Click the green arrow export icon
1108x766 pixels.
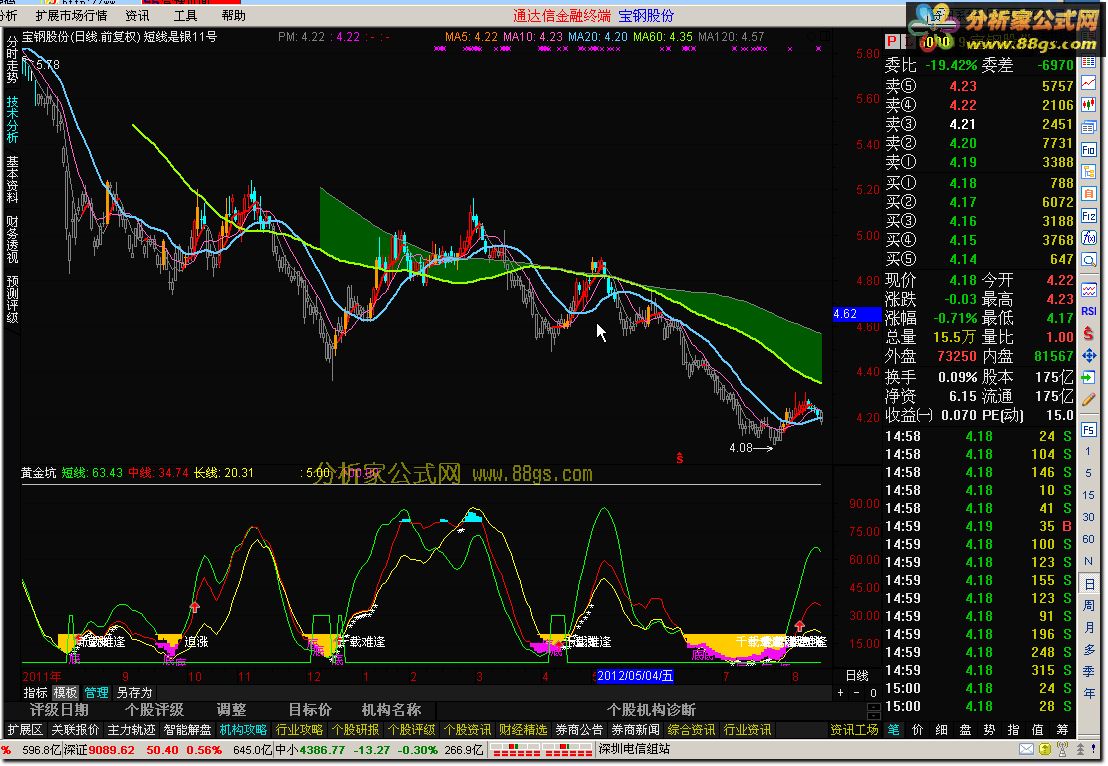(1089, 377)
